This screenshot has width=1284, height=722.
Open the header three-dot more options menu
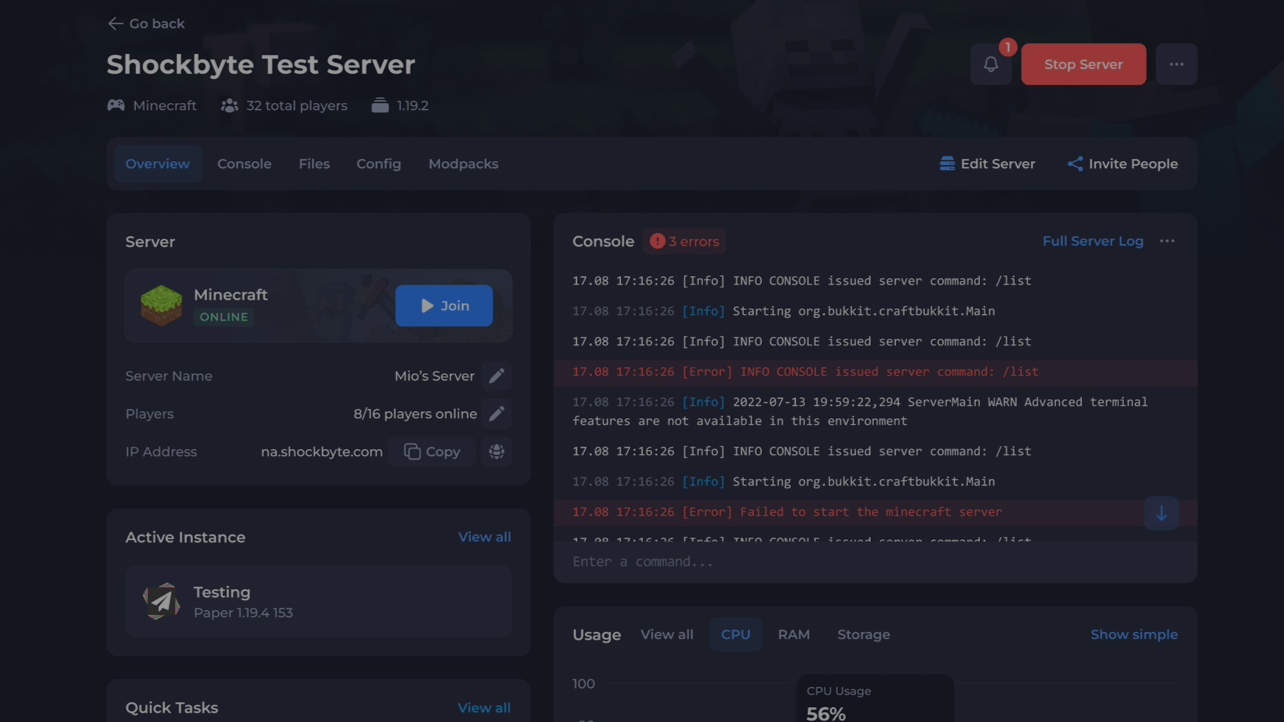click(1176, 64)
